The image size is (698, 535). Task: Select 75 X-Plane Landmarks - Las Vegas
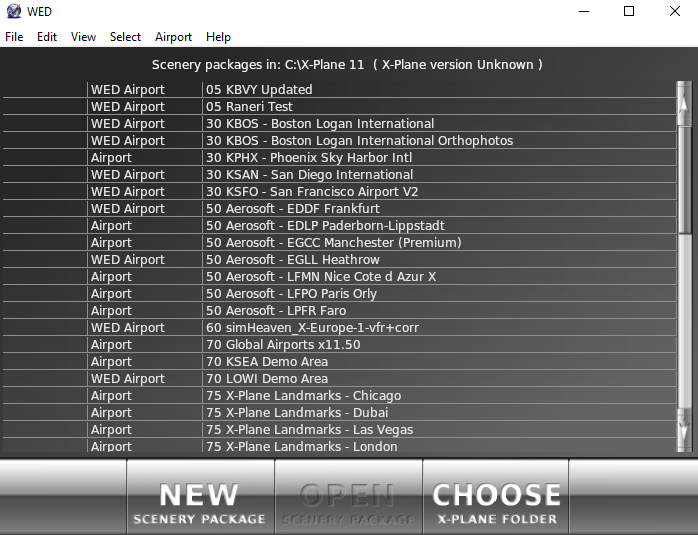point(339,430)
